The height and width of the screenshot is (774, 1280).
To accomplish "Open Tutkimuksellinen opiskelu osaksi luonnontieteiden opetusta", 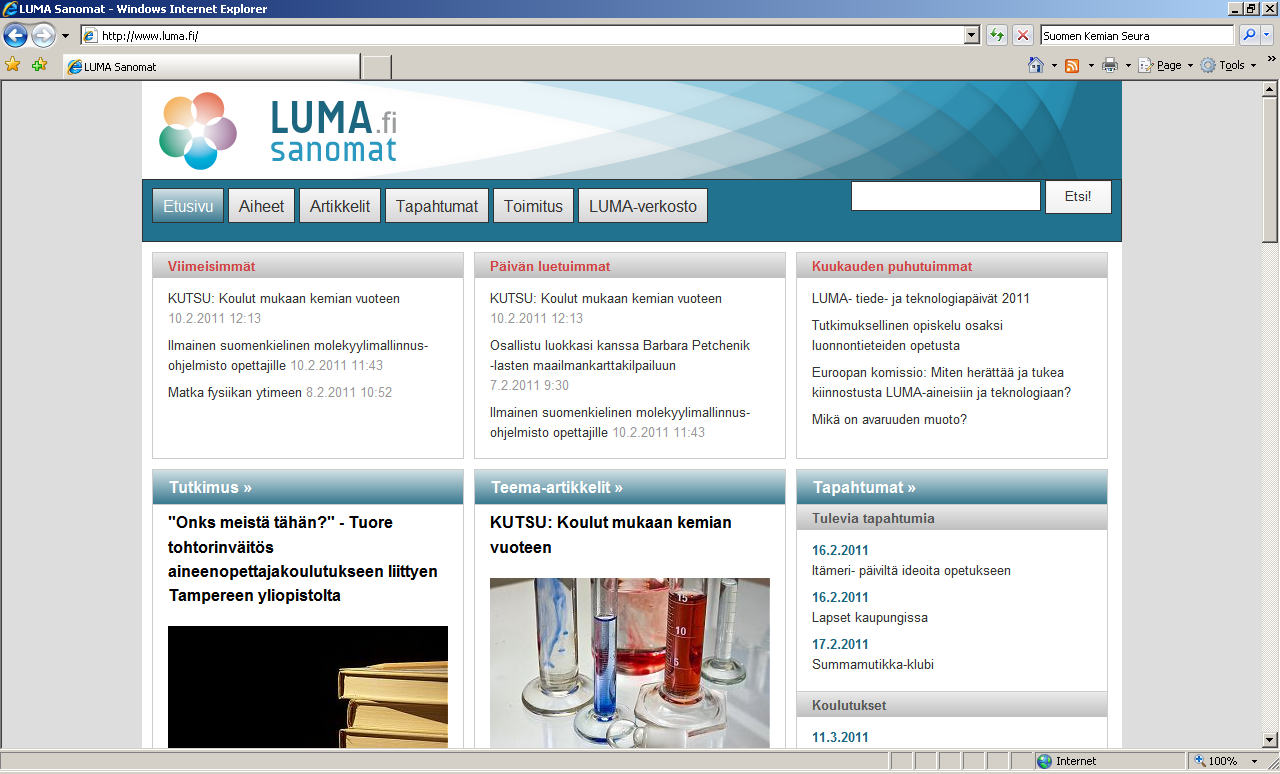I will (x=907, y=335).
